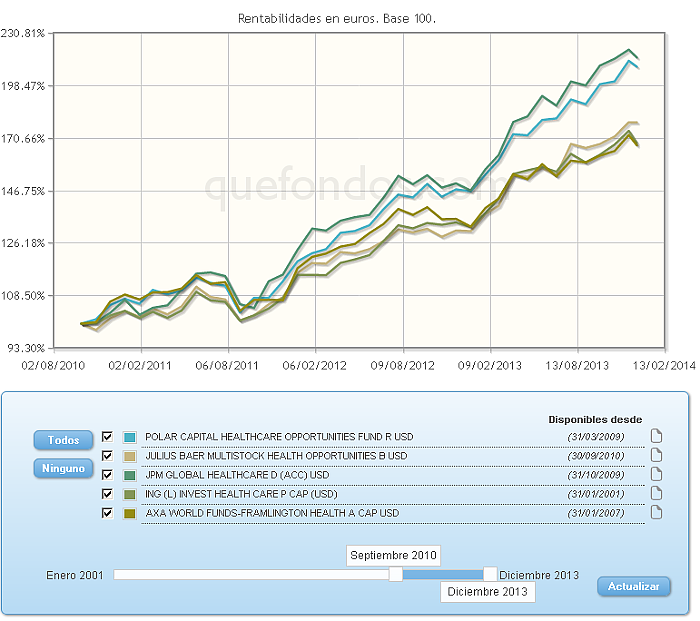Click the 93.30% y-axis label
The width and height of the screenshot is (700, 621).
[x=26, y=348]
